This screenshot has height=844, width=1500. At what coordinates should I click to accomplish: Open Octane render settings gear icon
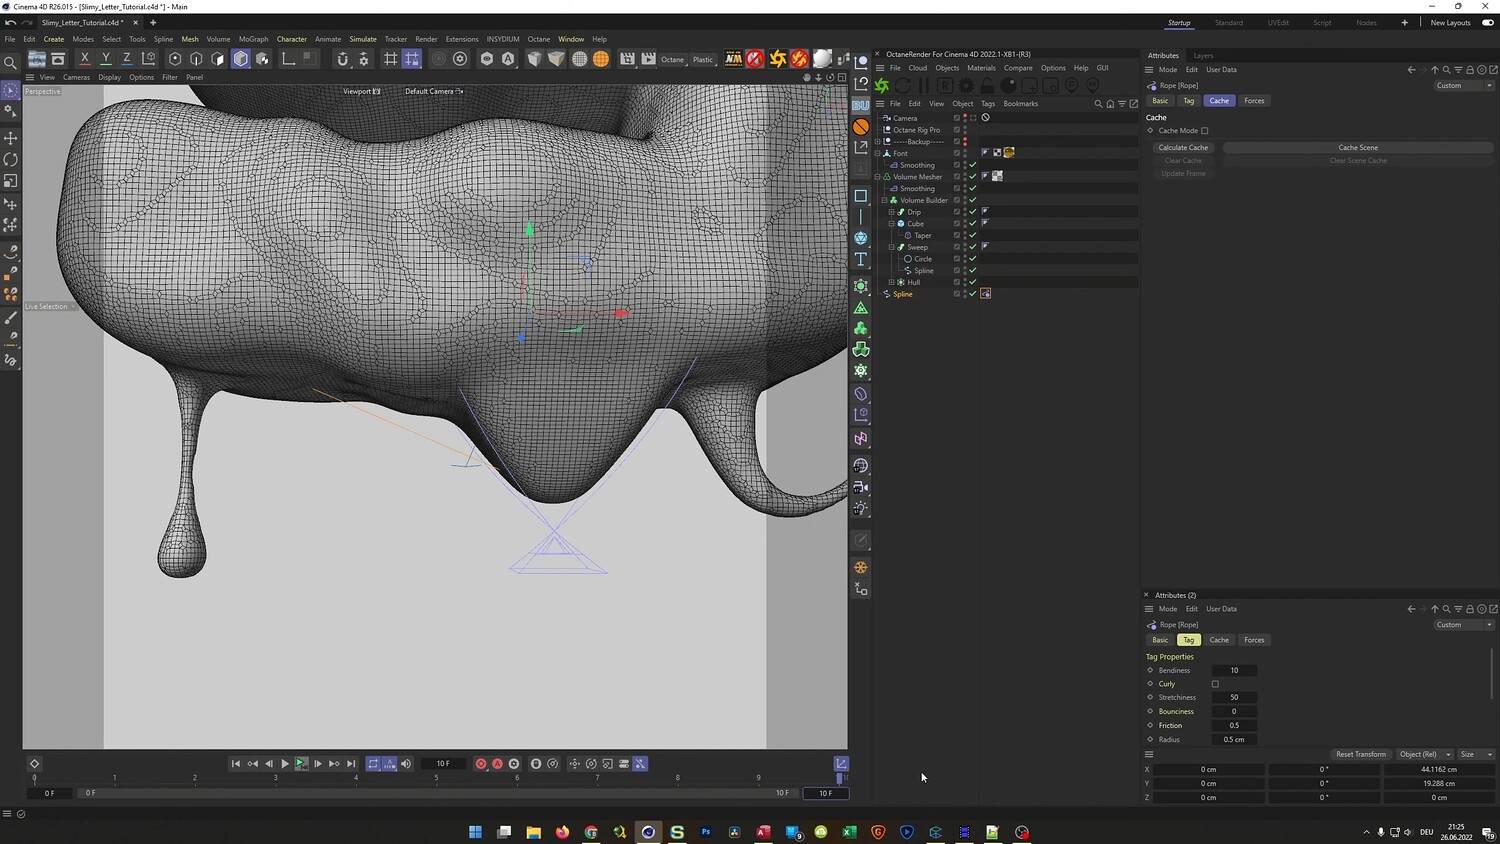966,86
